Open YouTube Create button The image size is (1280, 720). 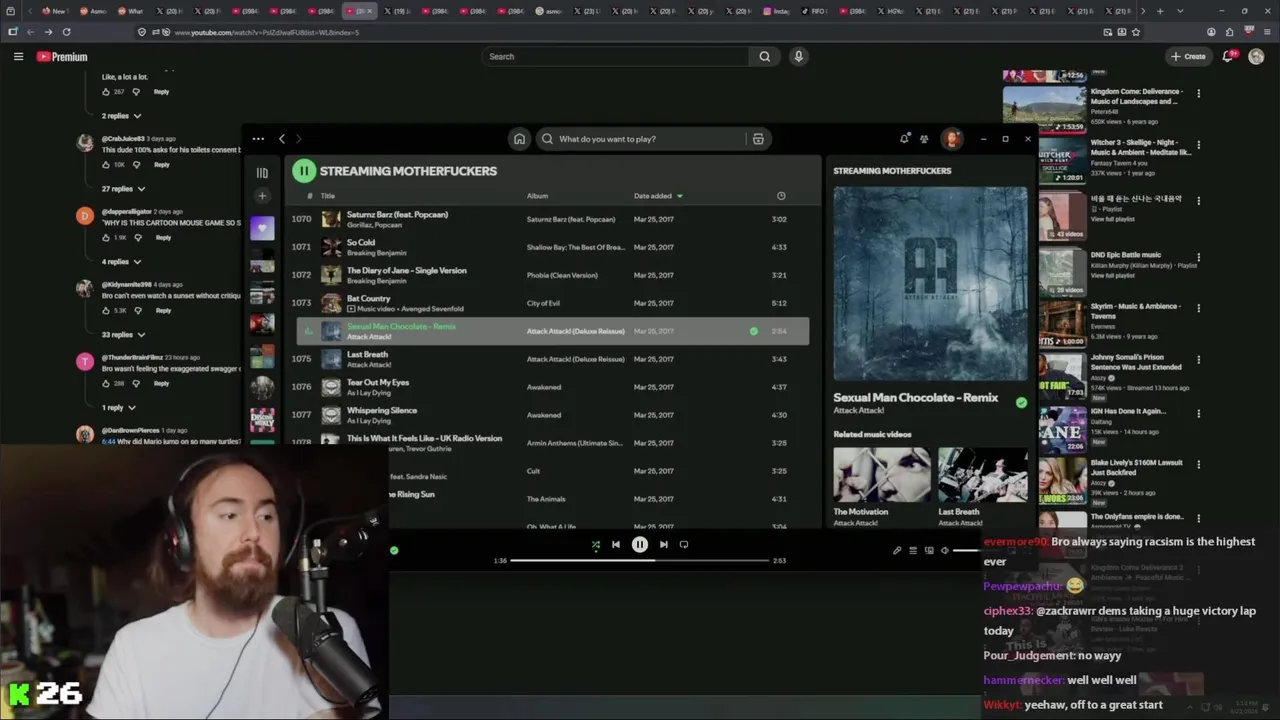pyautogui.click(x=1189, y=57)
